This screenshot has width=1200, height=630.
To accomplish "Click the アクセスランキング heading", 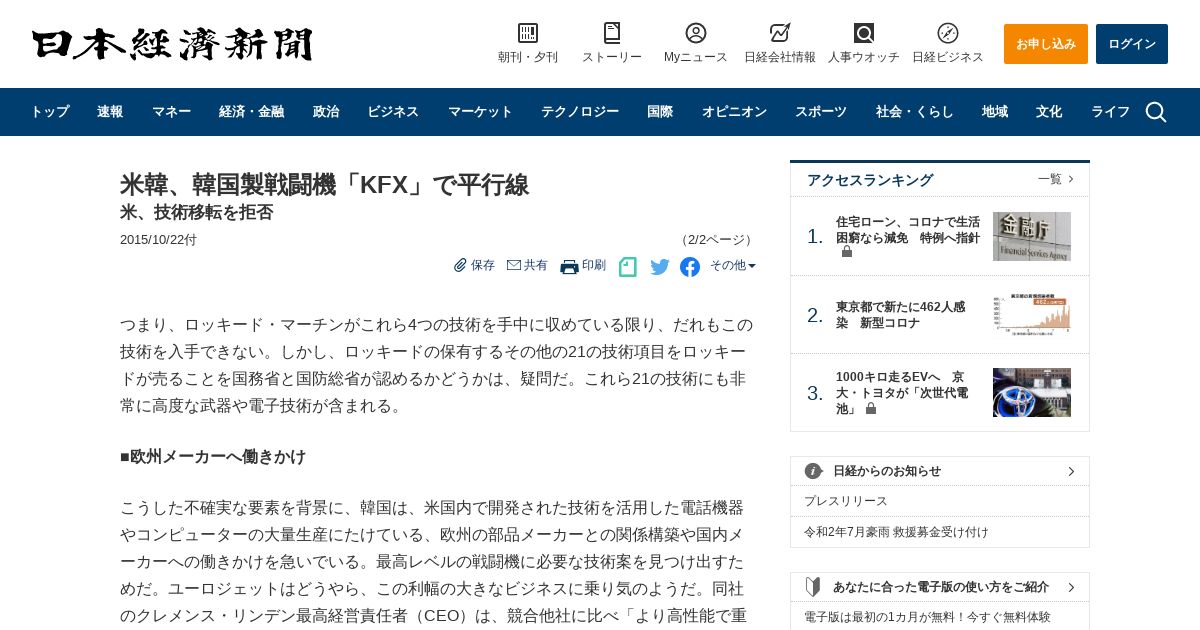I will [870, 180].
